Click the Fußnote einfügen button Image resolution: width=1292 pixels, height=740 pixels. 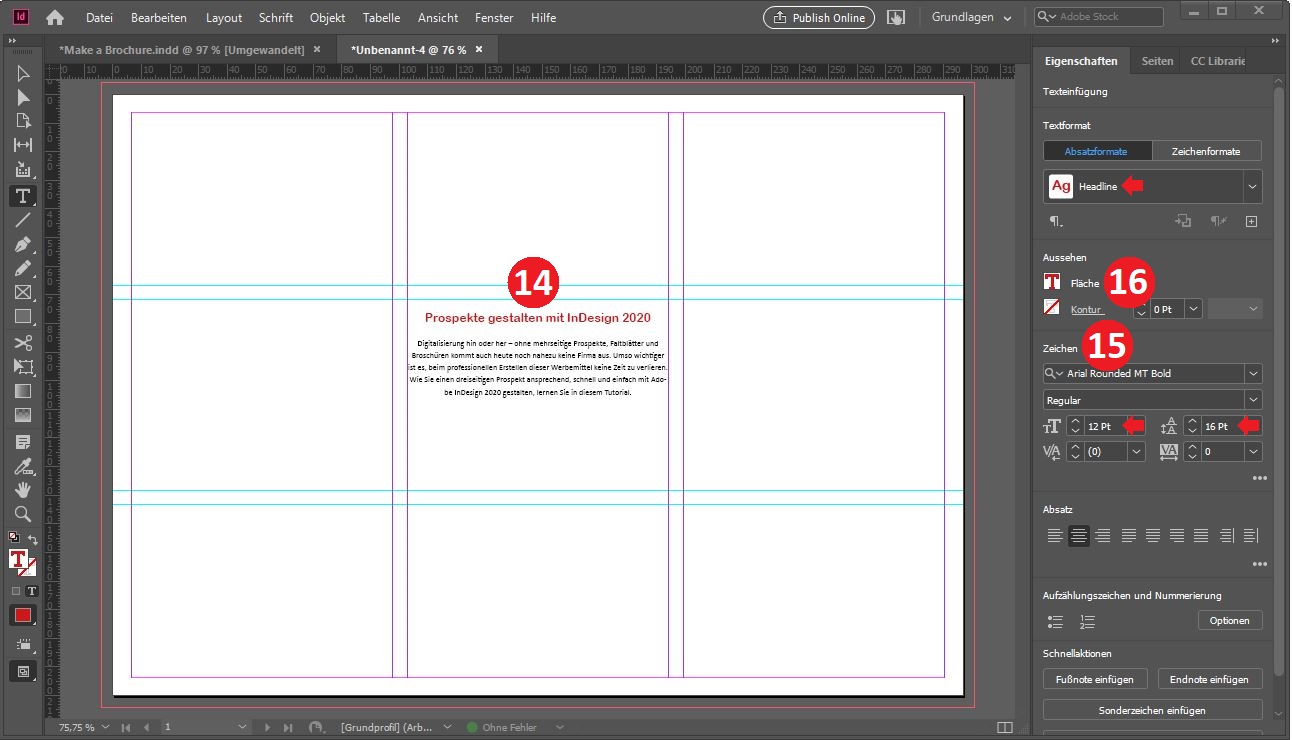coord(1095,679)
